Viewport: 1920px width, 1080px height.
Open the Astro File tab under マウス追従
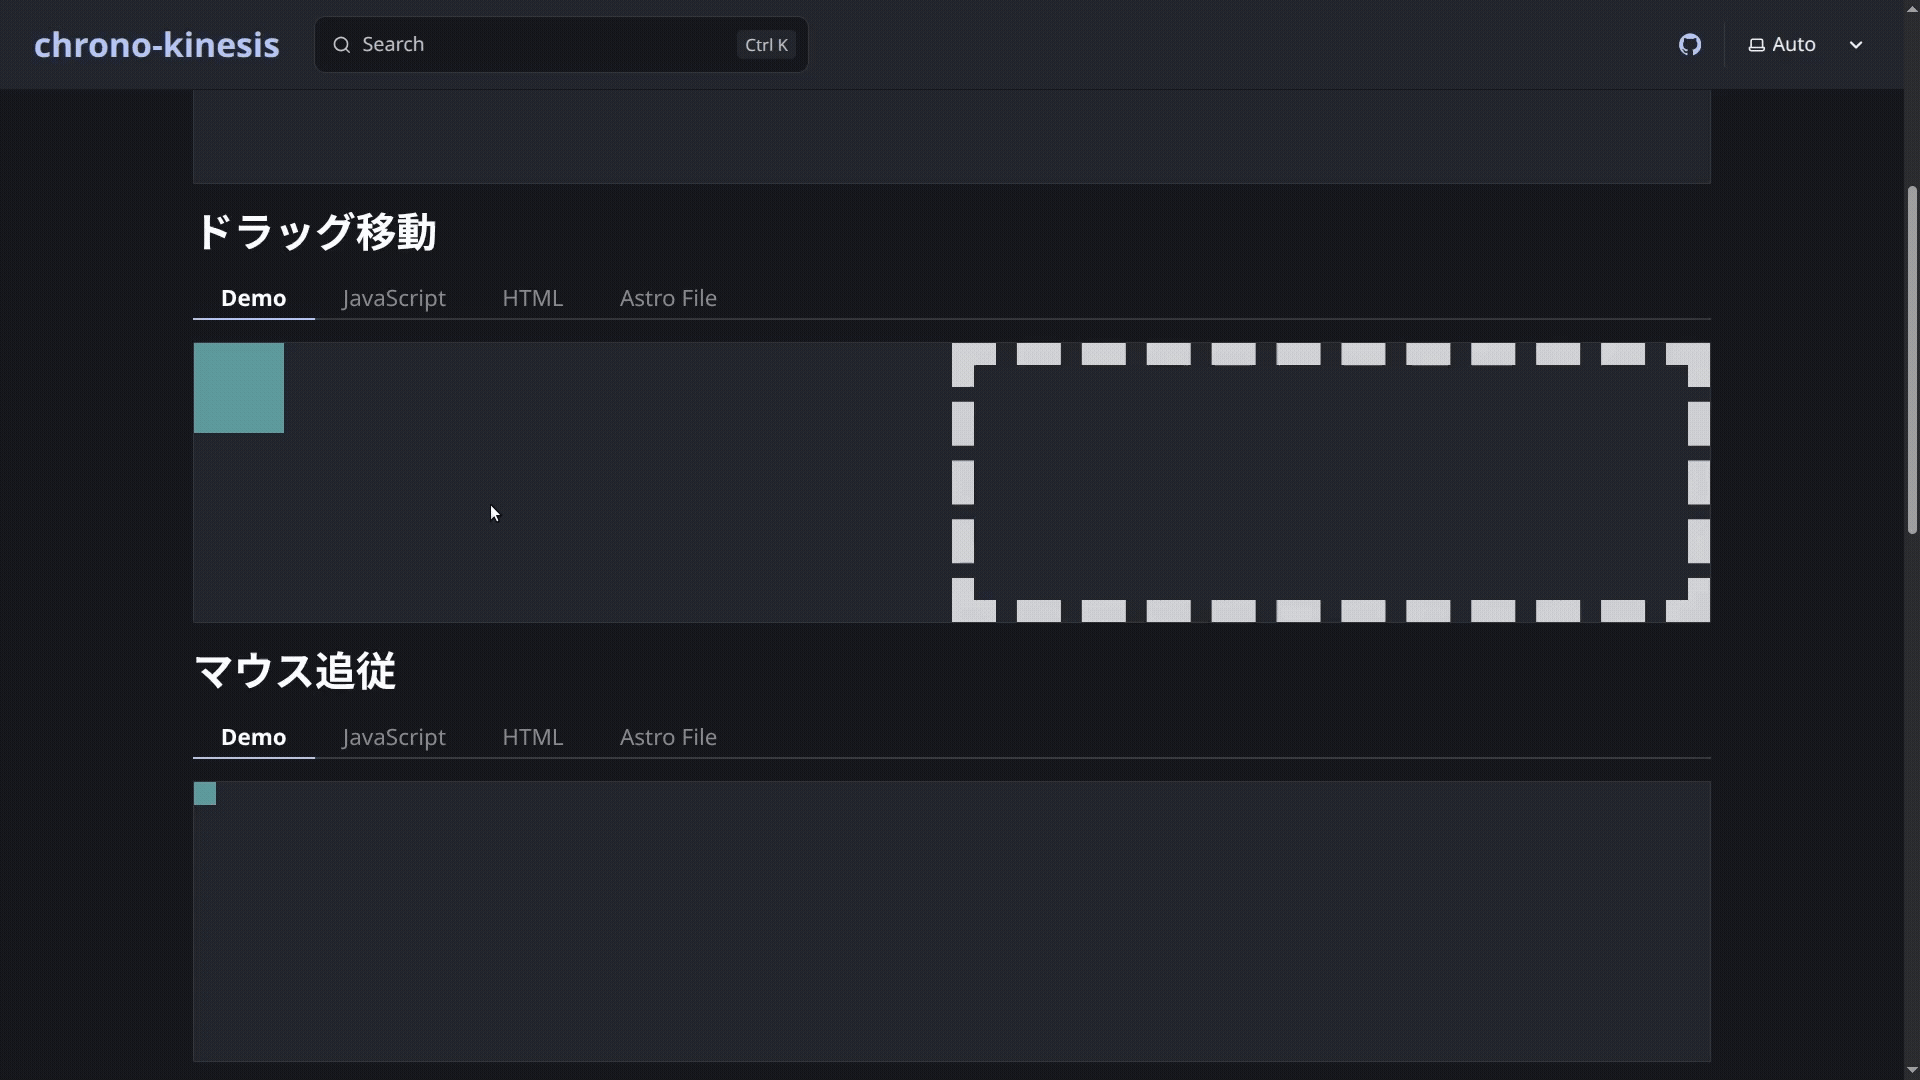click(x=668, y=737)
